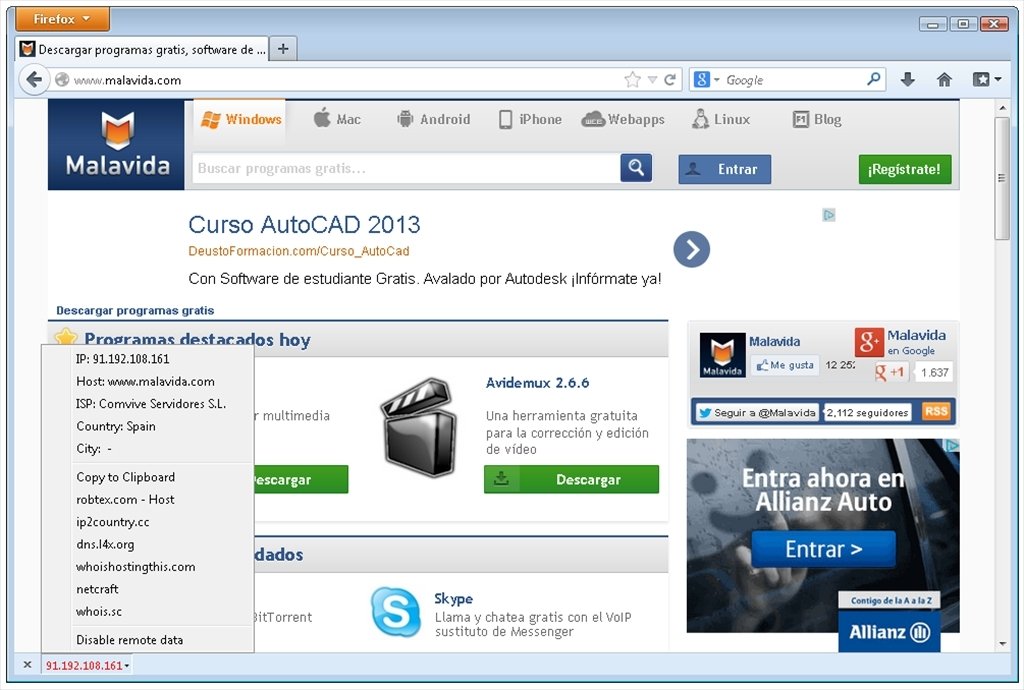Click the ISP: Comvive Servidores S.L. line
Image resolution: width=1024 pixels, height=690 pixels.
pos(151,404)
